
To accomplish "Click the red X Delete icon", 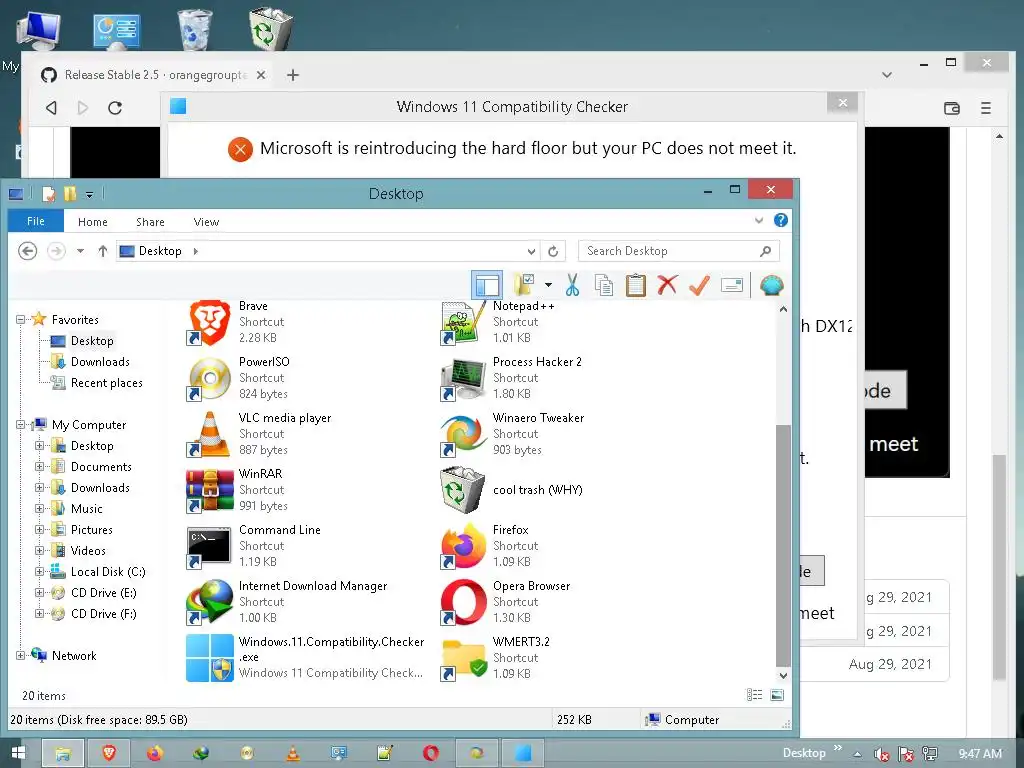I will tap(667, 285).
